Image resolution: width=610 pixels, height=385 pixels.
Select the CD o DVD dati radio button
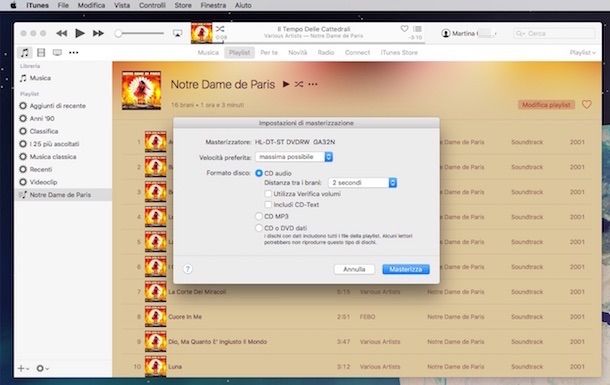tap(259, 228)
